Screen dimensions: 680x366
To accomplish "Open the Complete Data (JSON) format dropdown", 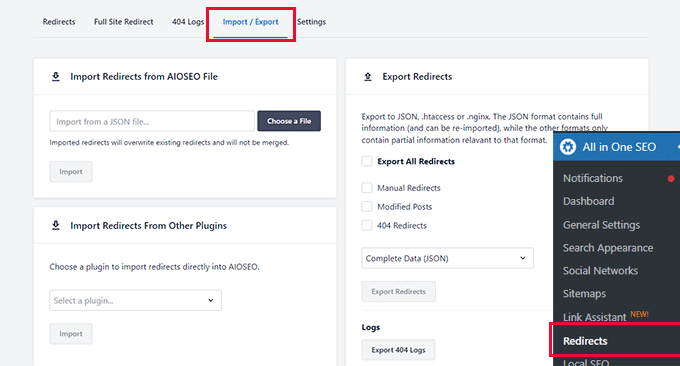I will tap(448, 258).
